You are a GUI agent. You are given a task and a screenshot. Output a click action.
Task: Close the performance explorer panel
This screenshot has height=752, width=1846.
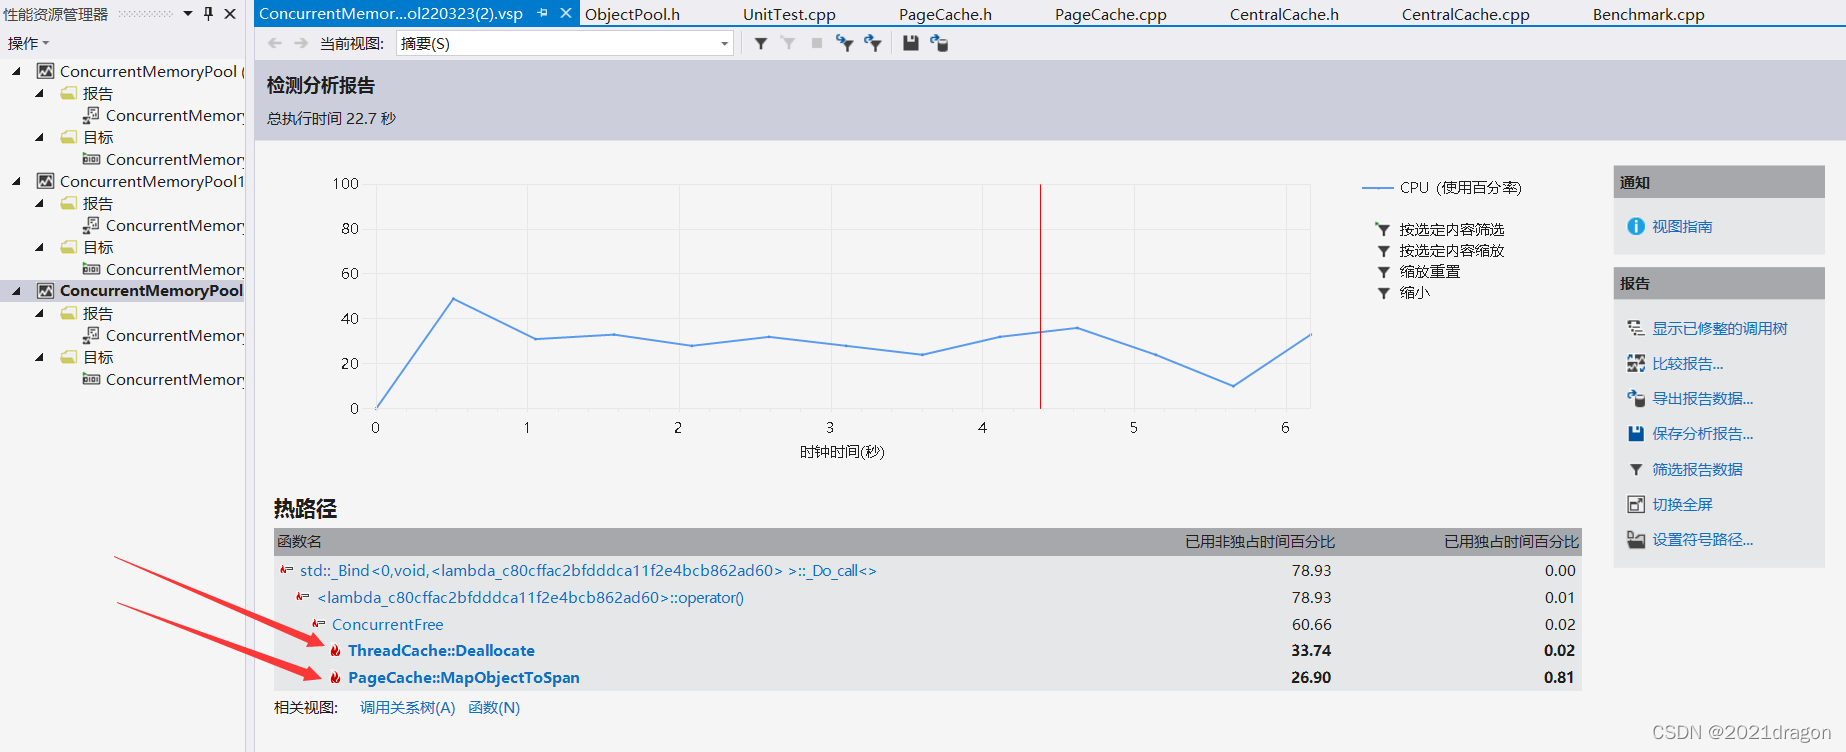coord(230,14)
